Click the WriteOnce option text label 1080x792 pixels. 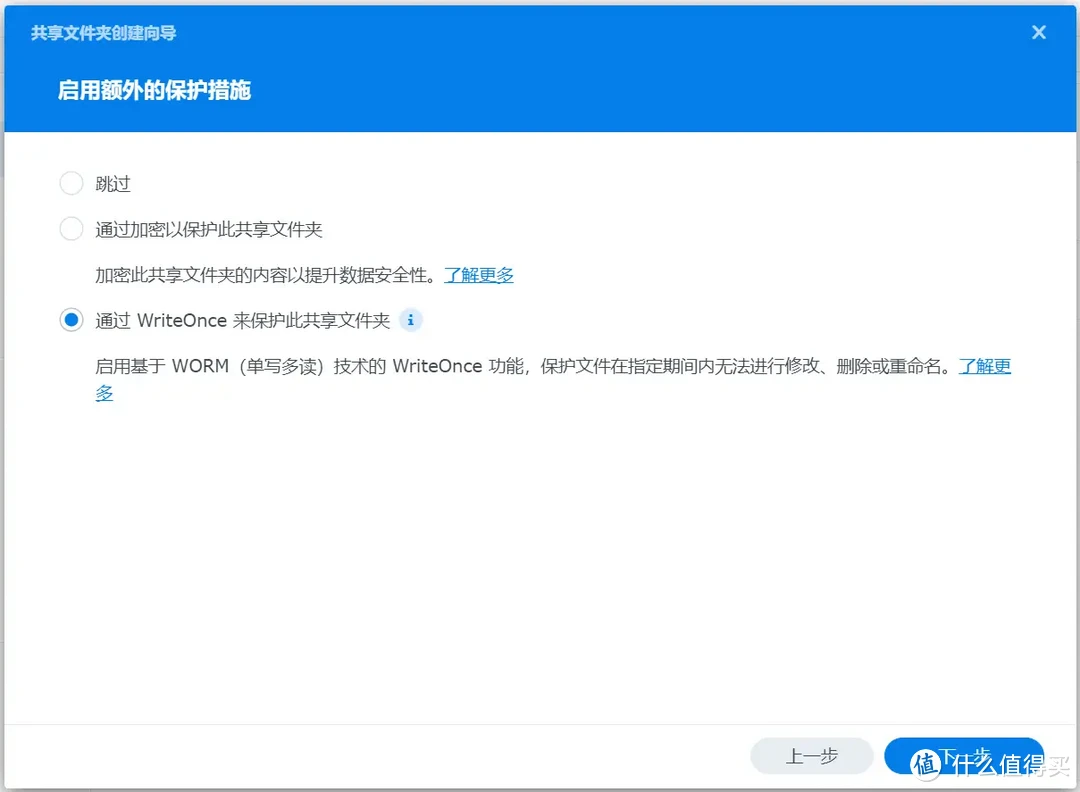pyautogui.click(x=240, y=320)
